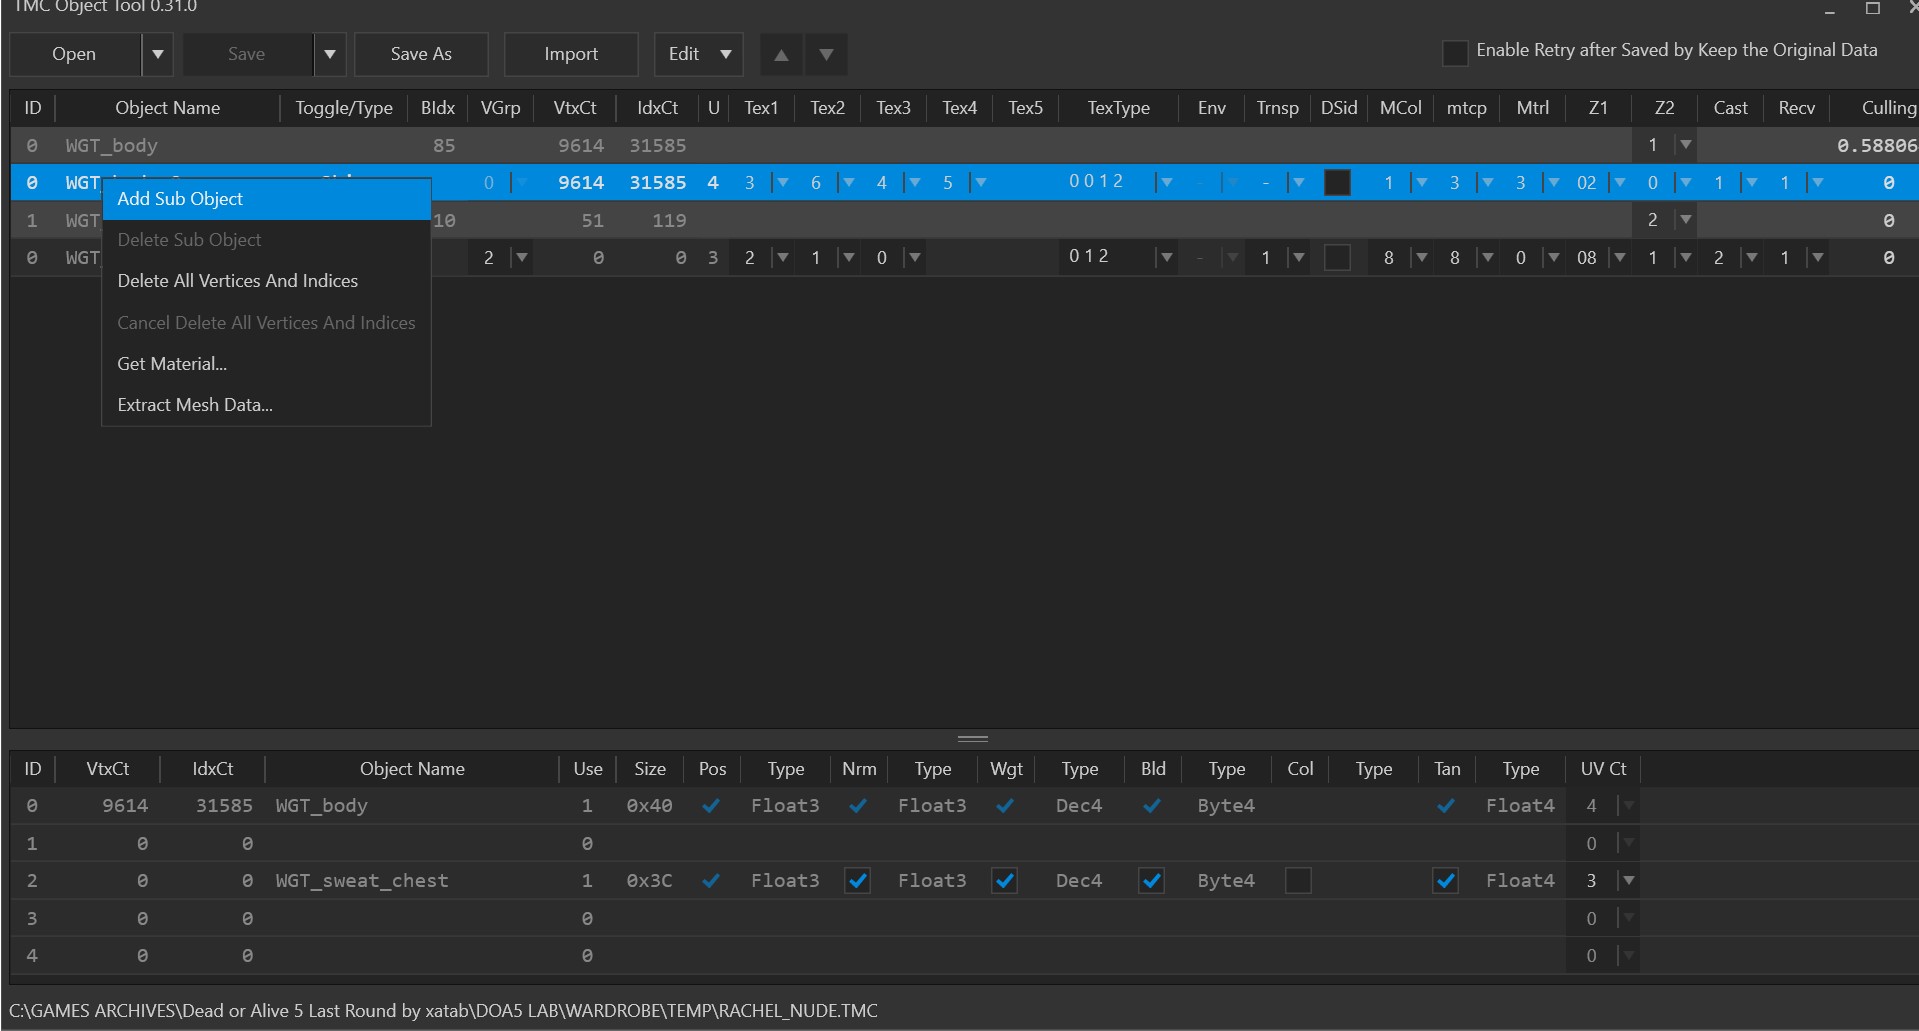
Task: Toggle Tan checkbox for WGT_sweat_chest
Action: pyautogui.click(x=1445, y=881)
